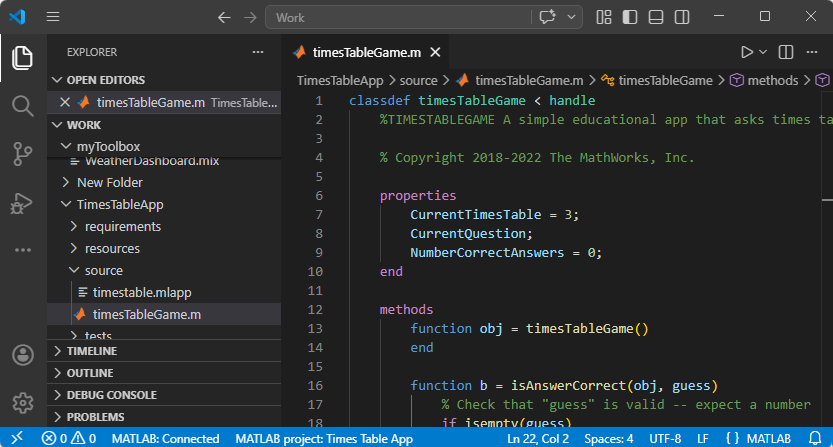Click line number 13 in the gutter
833x447 pixels.
[x=315, y=328]
